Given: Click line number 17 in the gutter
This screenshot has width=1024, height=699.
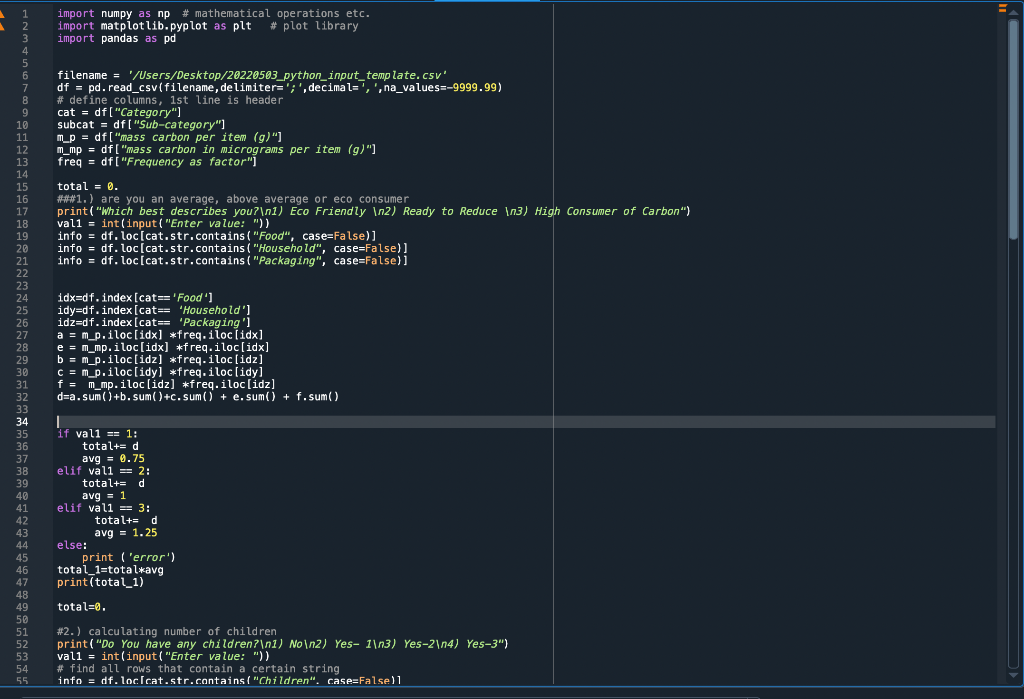Looking at the screenshot, I should [x=22, y=212].
